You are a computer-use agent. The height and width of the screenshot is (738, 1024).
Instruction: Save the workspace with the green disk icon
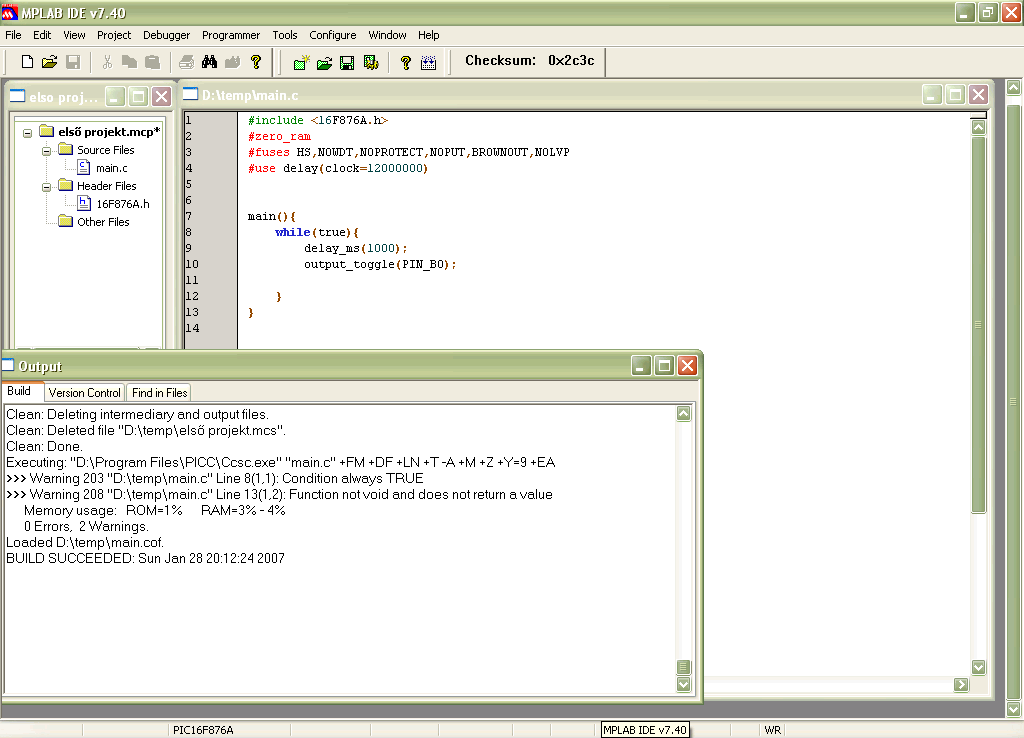point(347,62)
